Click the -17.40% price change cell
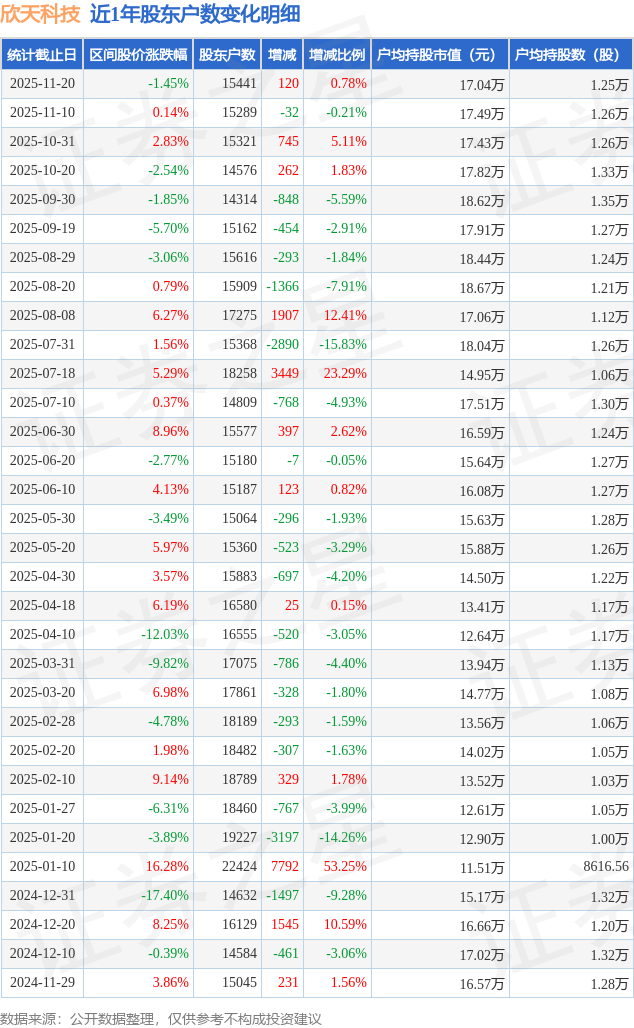The image size is (634, 1028). 165,896
